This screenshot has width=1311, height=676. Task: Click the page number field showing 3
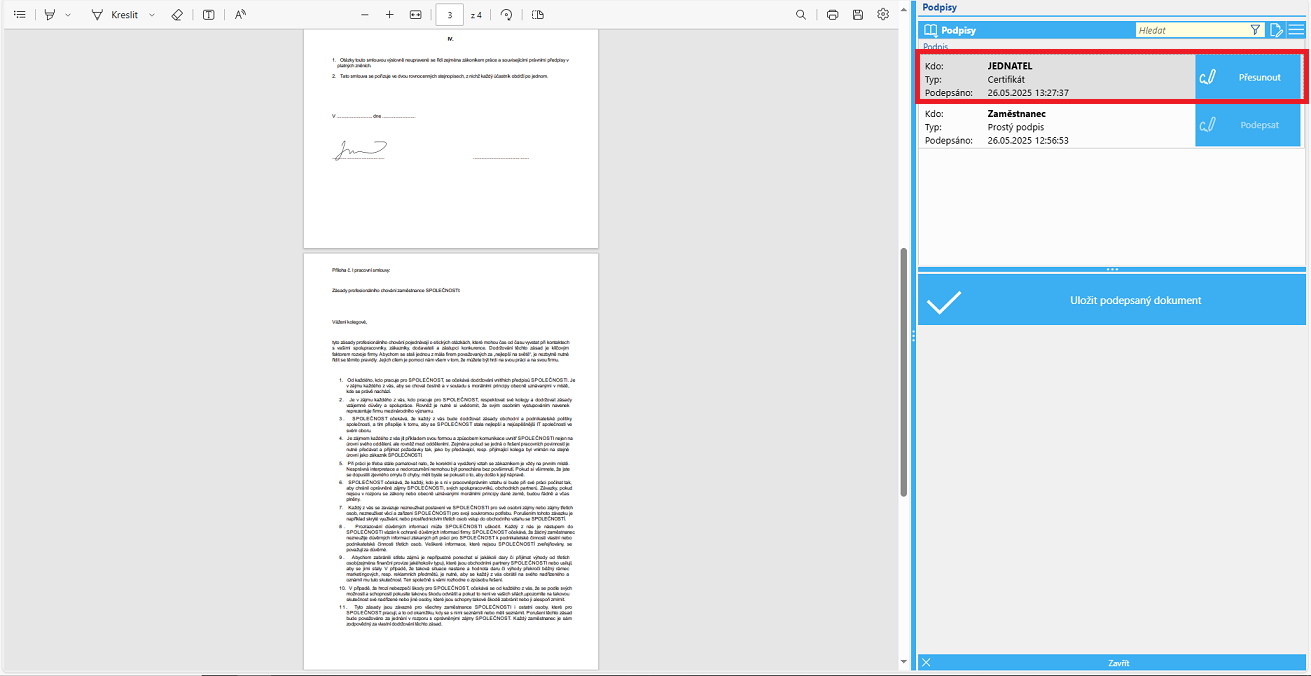pos(450,15)
